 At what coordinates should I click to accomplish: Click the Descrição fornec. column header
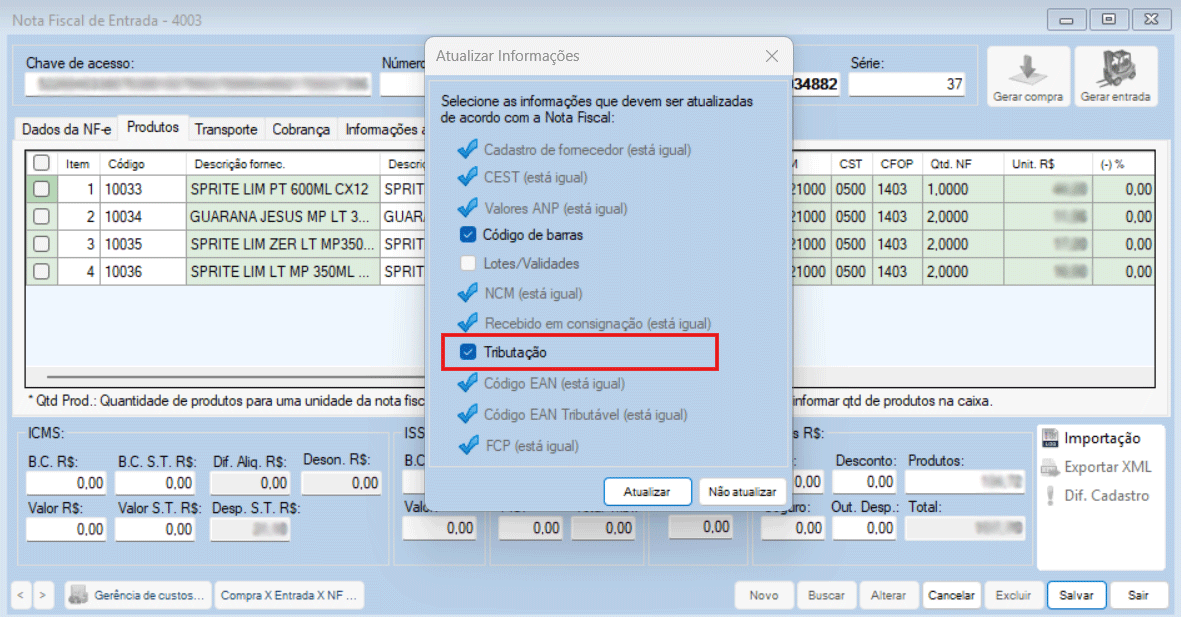coord(282,163)
